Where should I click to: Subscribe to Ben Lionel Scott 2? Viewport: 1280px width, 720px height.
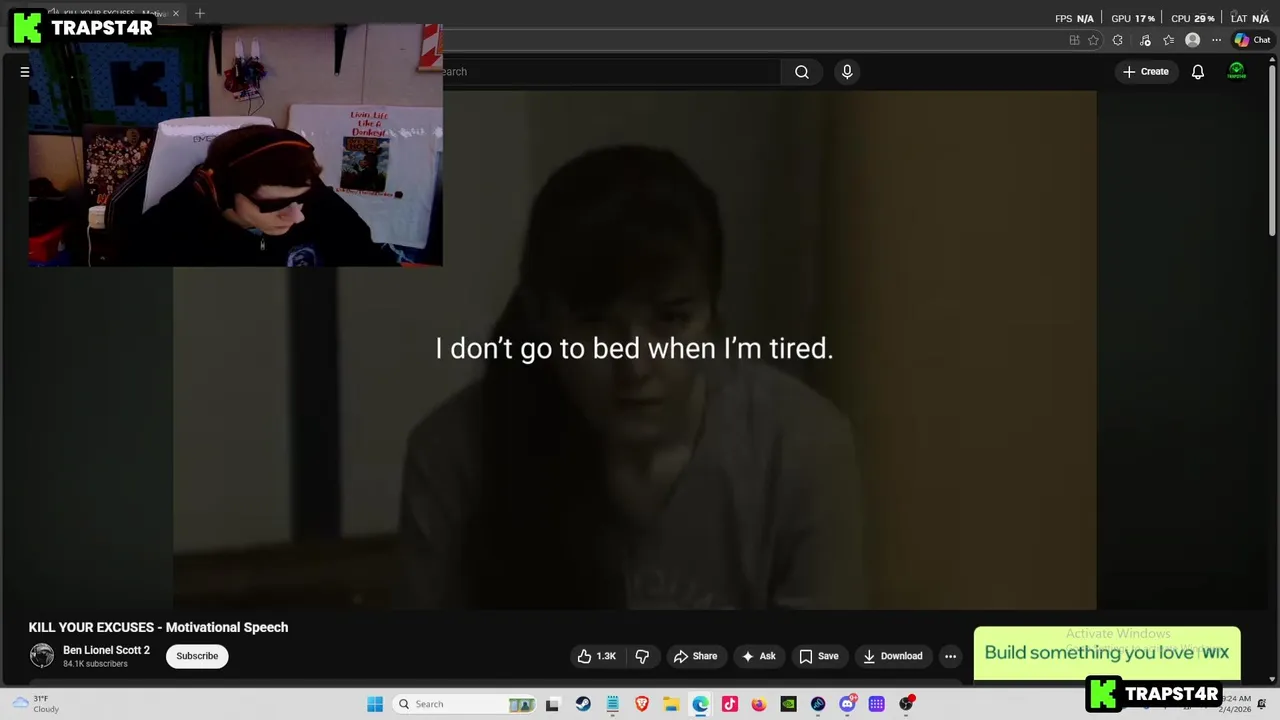point(197,656)
